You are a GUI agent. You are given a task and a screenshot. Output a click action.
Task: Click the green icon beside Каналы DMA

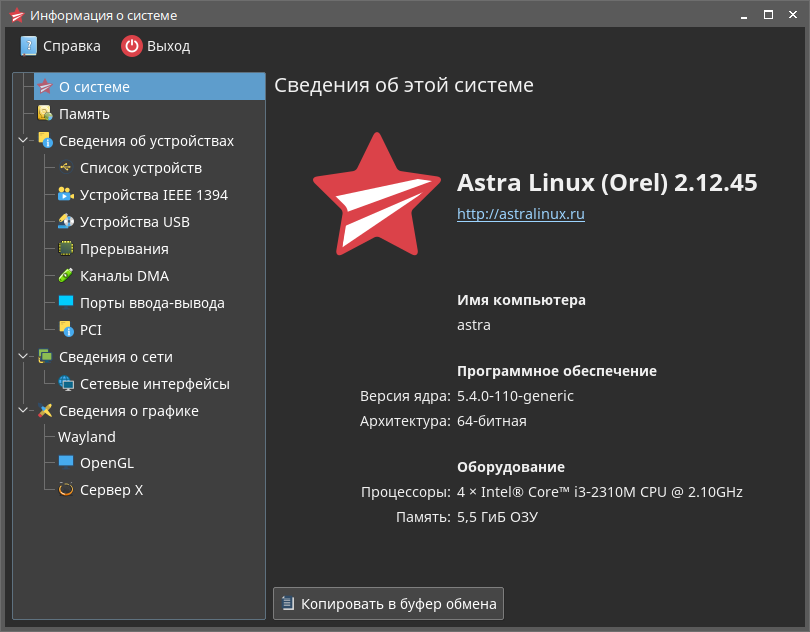(66, 275)
